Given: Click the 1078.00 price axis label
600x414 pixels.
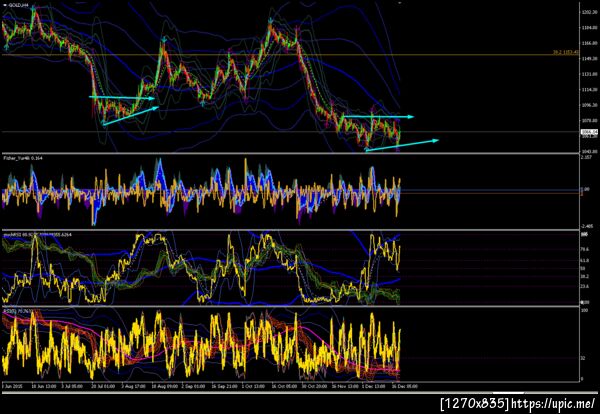Looking at the screenshot, I should (589, 121).
